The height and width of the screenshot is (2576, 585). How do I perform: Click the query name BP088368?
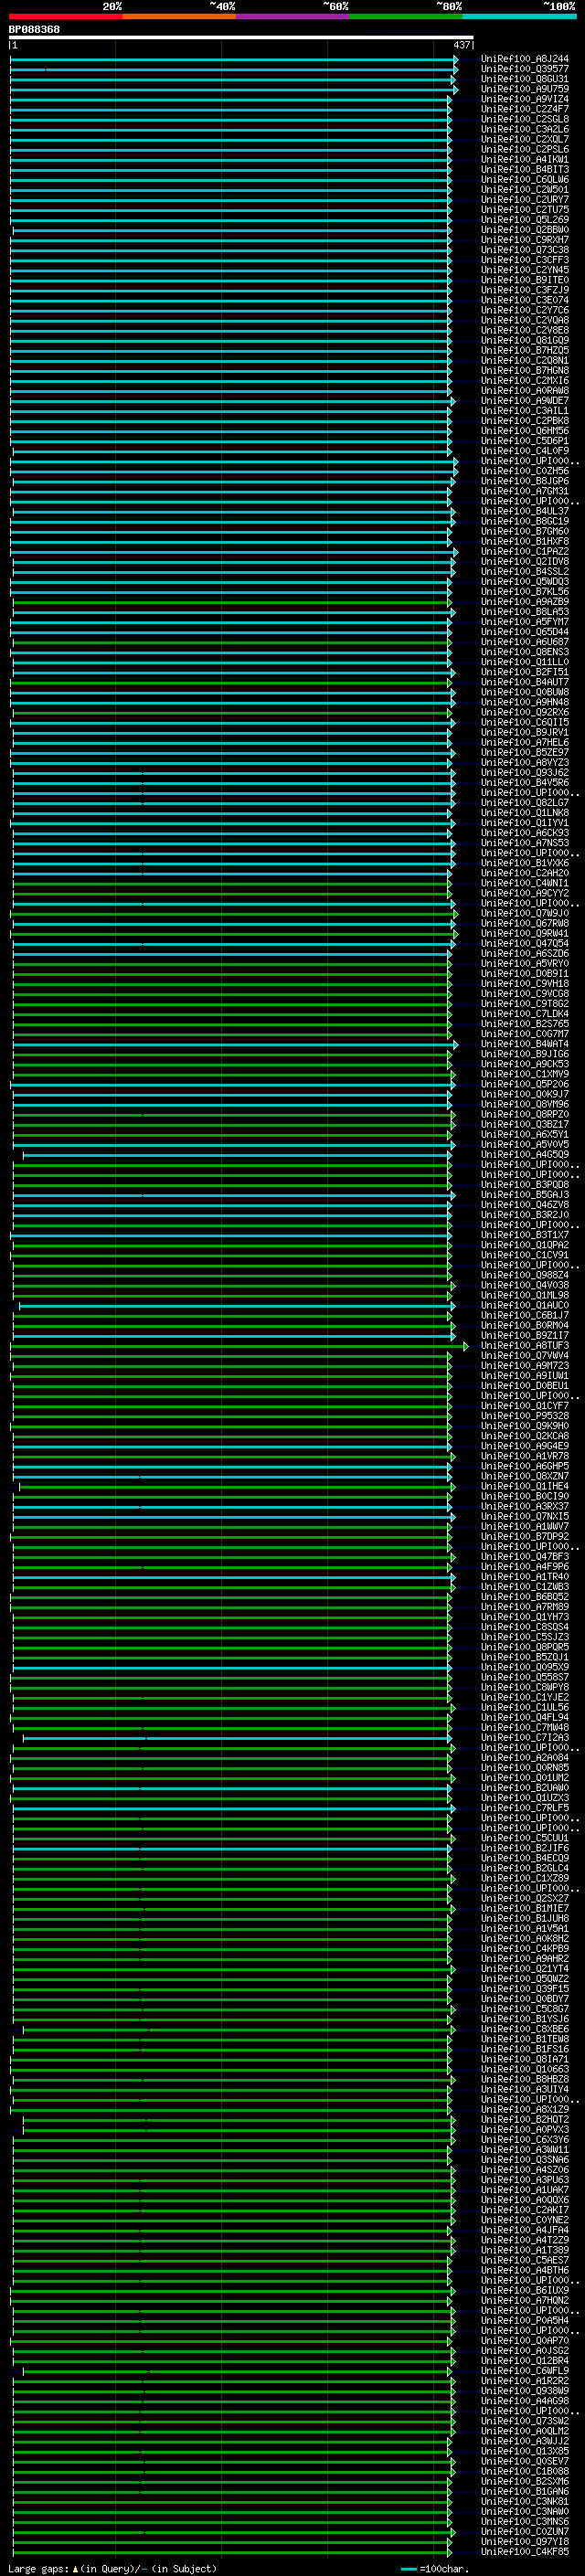coord(34,29)
